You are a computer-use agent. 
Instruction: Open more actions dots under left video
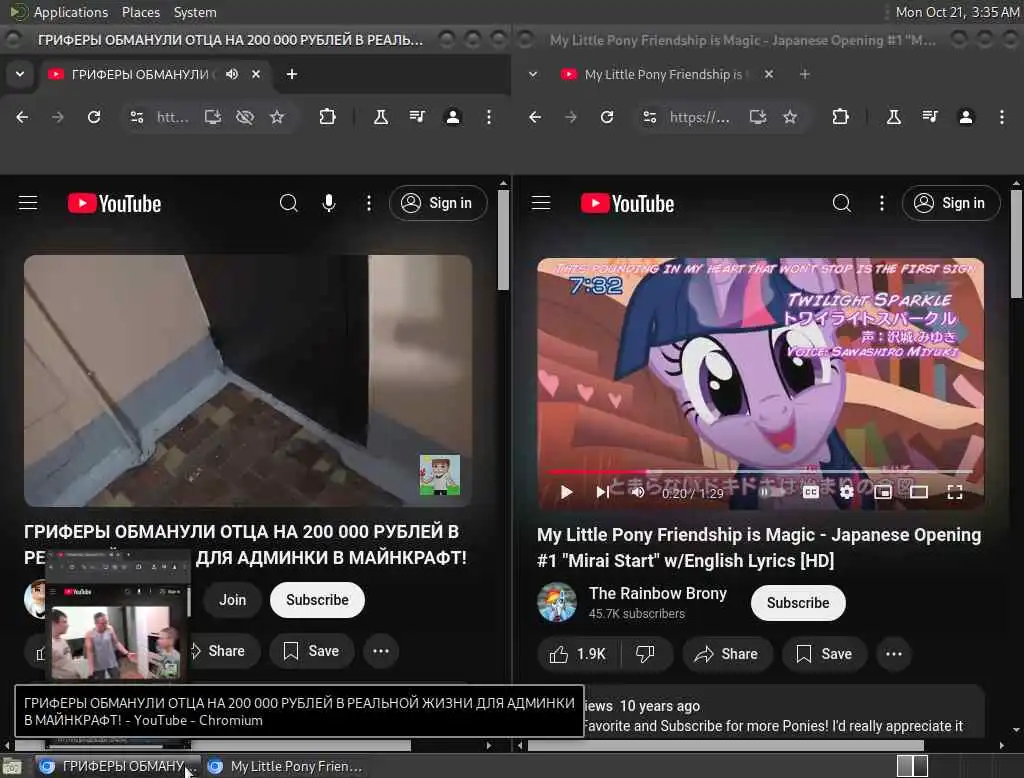click(381, 651)
